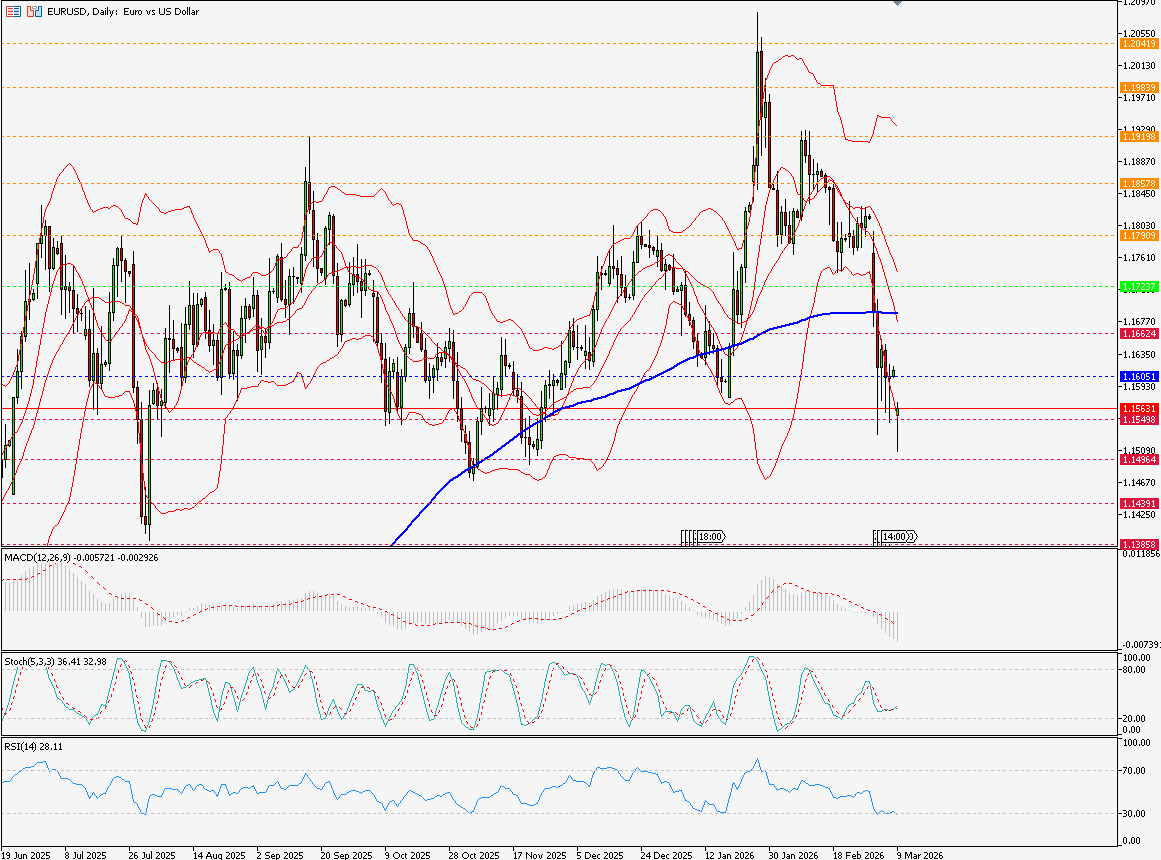
Task: Click the red 1.14391 support level tag
Action: point(1139,503)
